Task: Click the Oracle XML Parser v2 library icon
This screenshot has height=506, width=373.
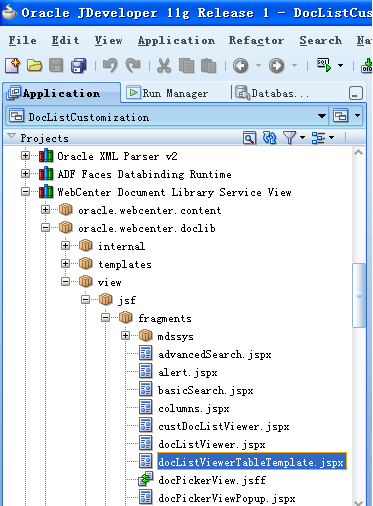Action: 46,156
